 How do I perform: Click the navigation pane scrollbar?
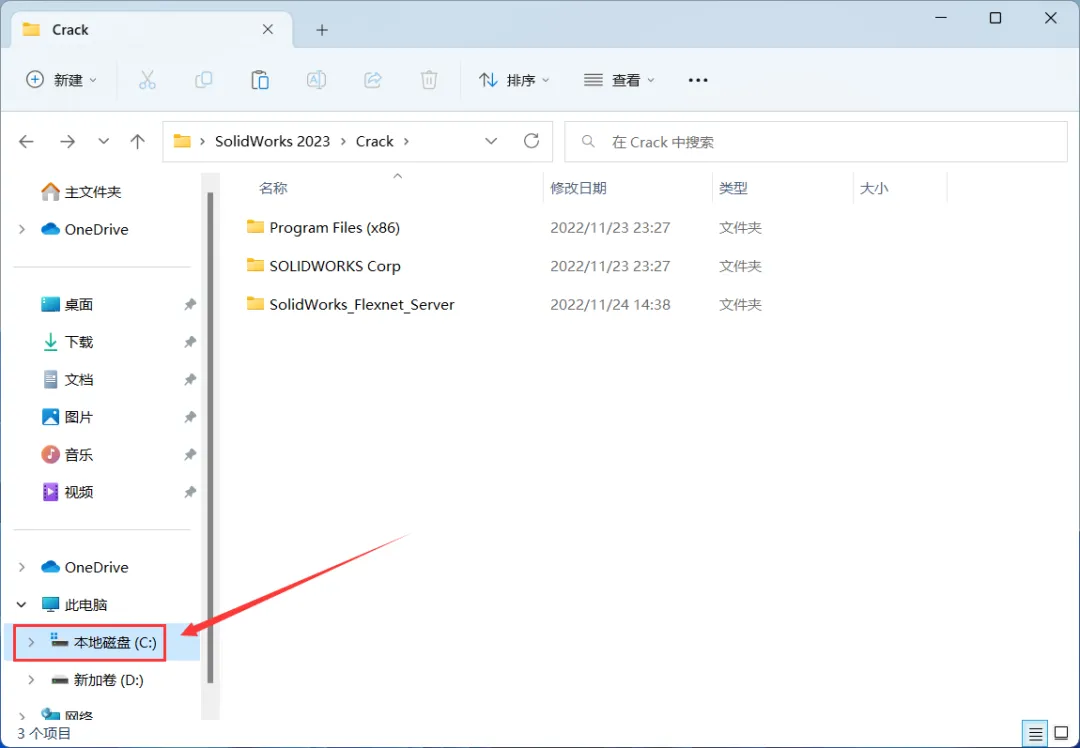[210, 439]
